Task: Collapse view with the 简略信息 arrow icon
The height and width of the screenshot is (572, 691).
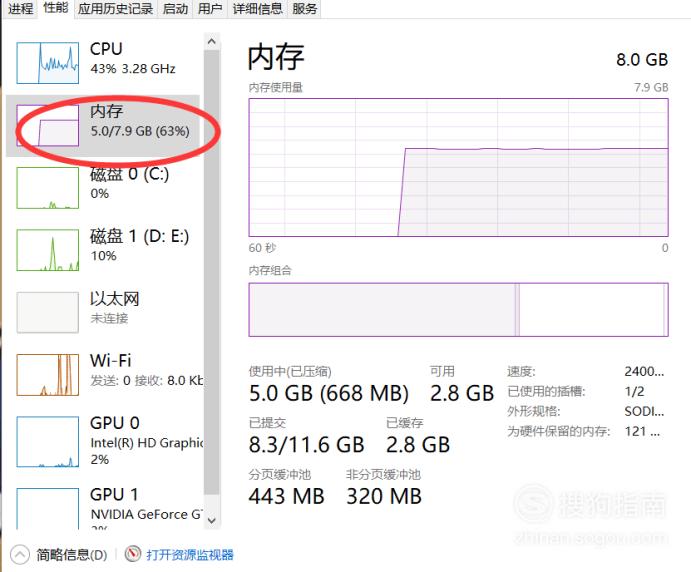Action: coord(19,555)
